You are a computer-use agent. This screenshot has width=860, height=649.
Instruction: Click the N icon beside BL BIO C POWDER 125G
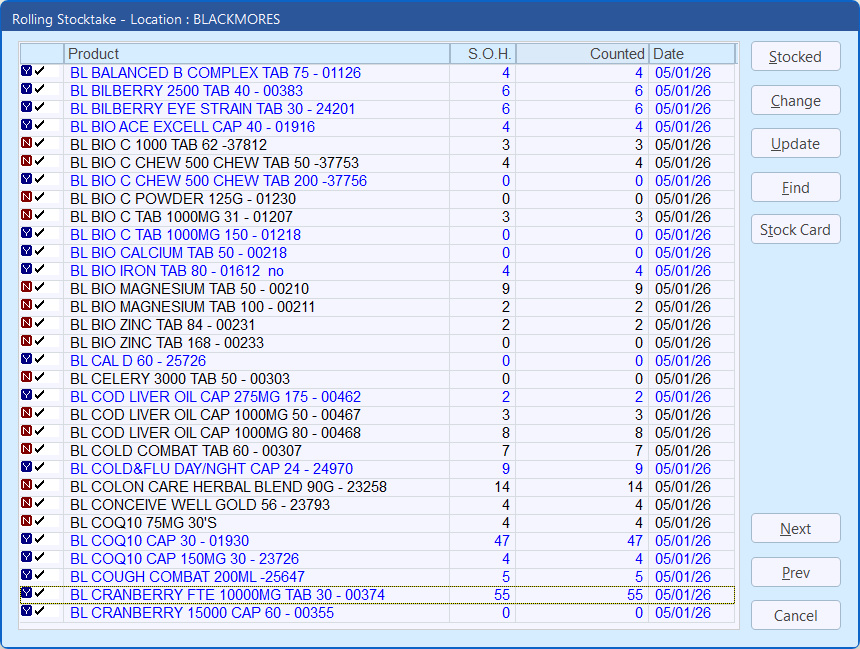(x=26, y=199)
